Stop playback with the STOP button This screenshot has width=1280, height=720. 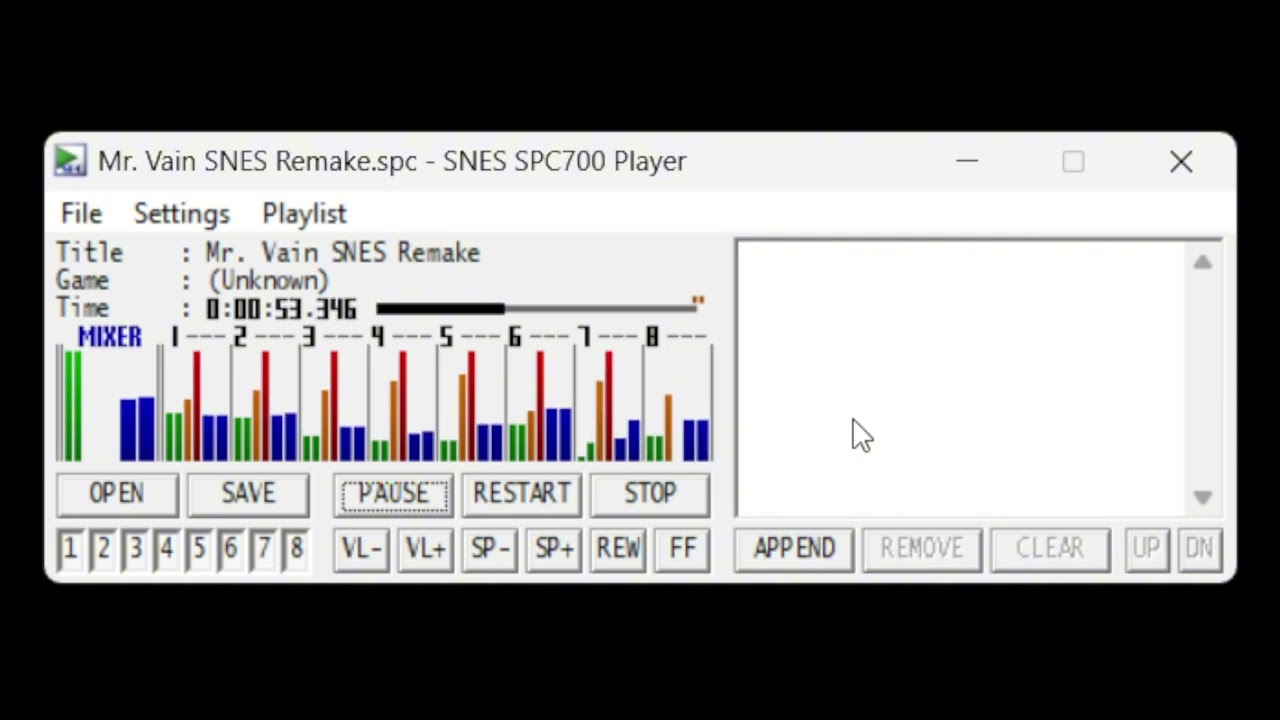[650, 494]
